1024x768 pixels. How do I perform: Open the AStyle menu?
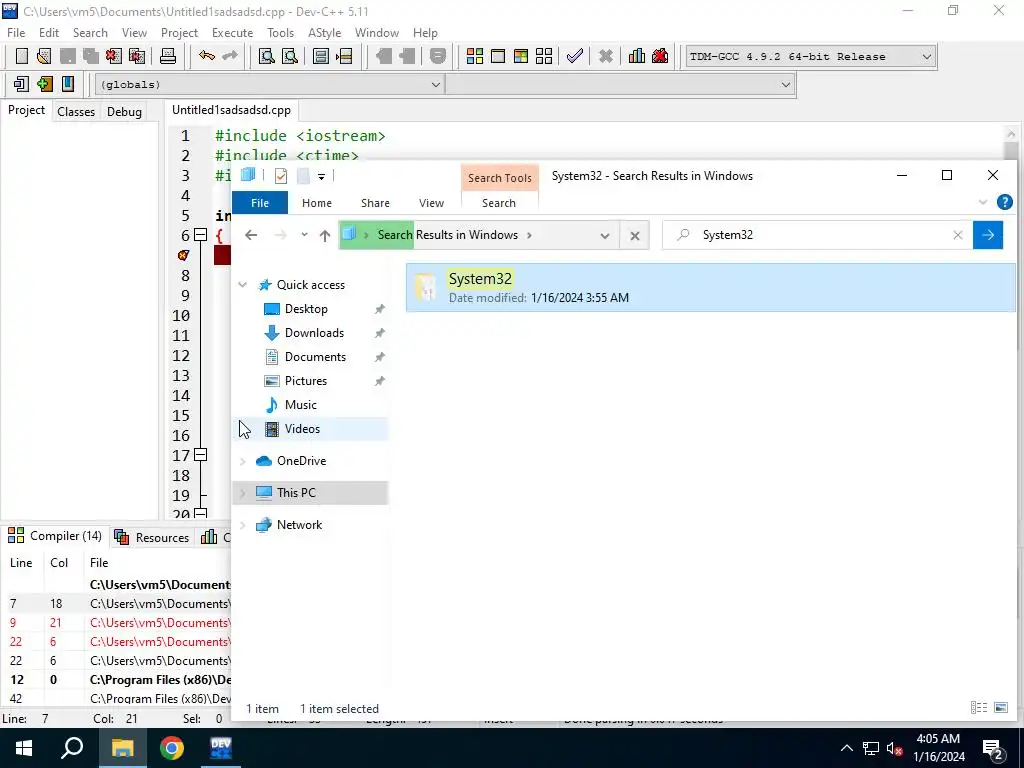[325, 33]
